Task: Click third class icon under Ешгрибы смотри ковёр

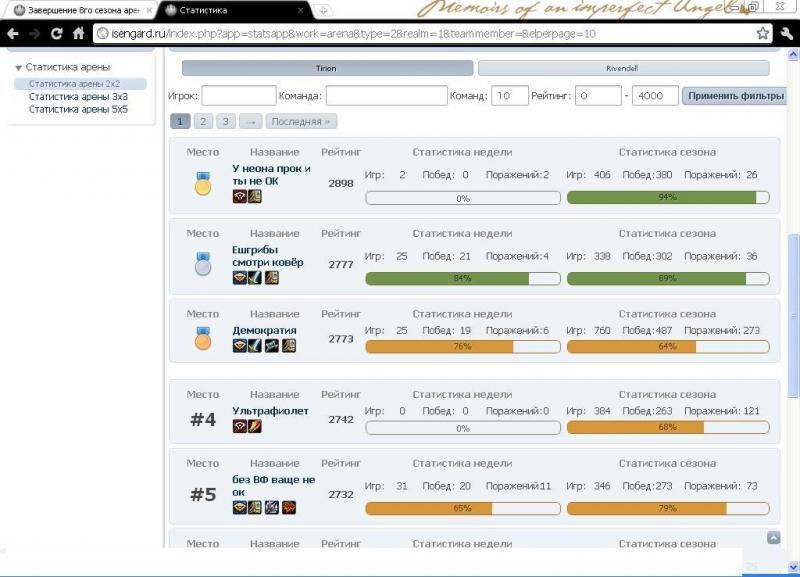Action: pos(272,278)
